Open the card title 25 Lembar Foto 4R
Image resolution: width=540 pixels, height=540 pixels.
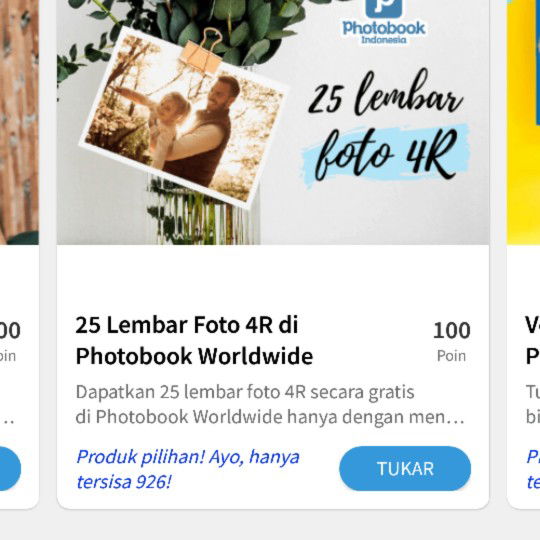point(194,340)
